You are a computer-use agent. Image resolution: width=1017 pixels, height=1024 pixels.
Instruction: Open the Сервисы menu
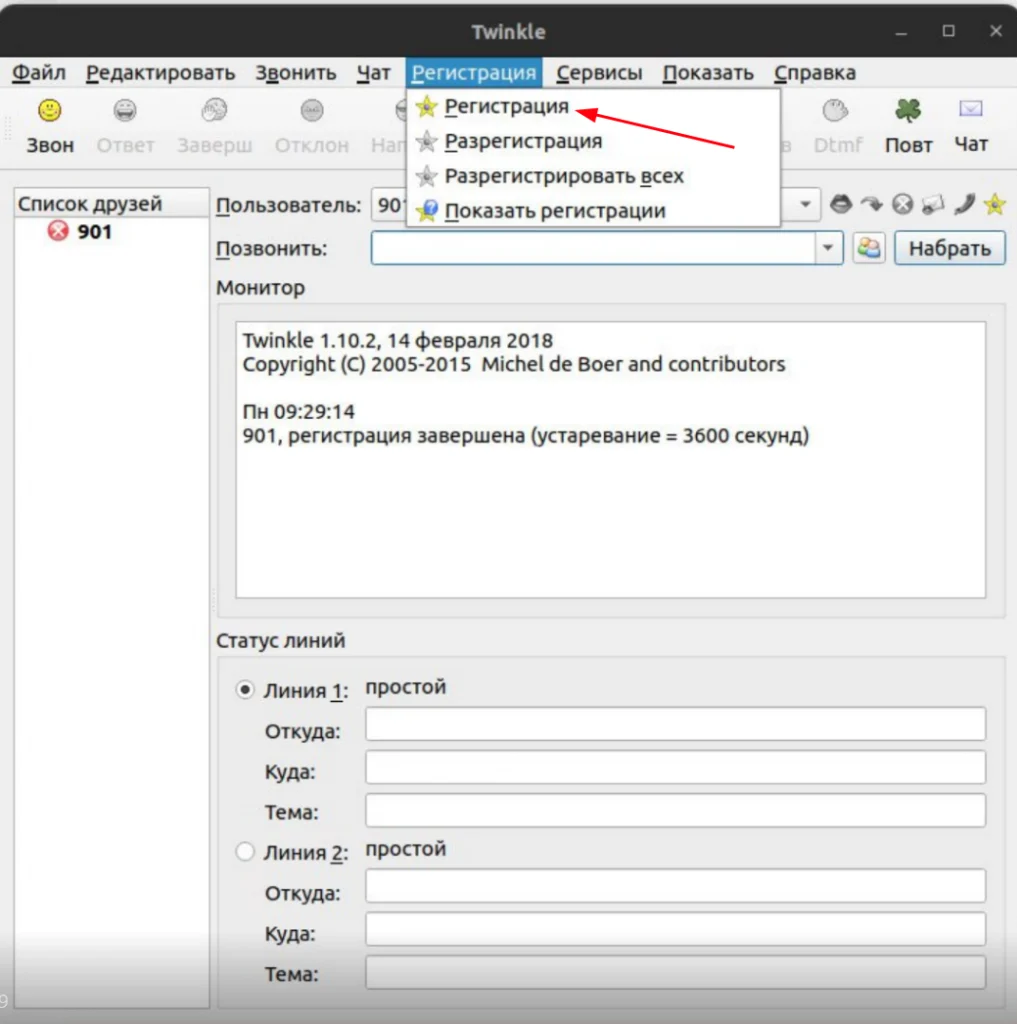(599, 72)
